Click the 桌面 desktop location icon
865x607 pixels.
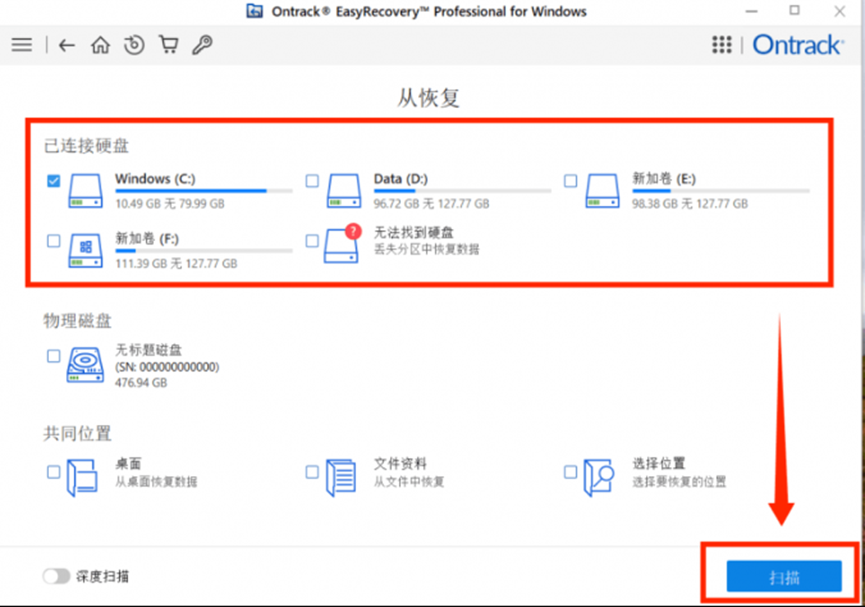point(82,478)
